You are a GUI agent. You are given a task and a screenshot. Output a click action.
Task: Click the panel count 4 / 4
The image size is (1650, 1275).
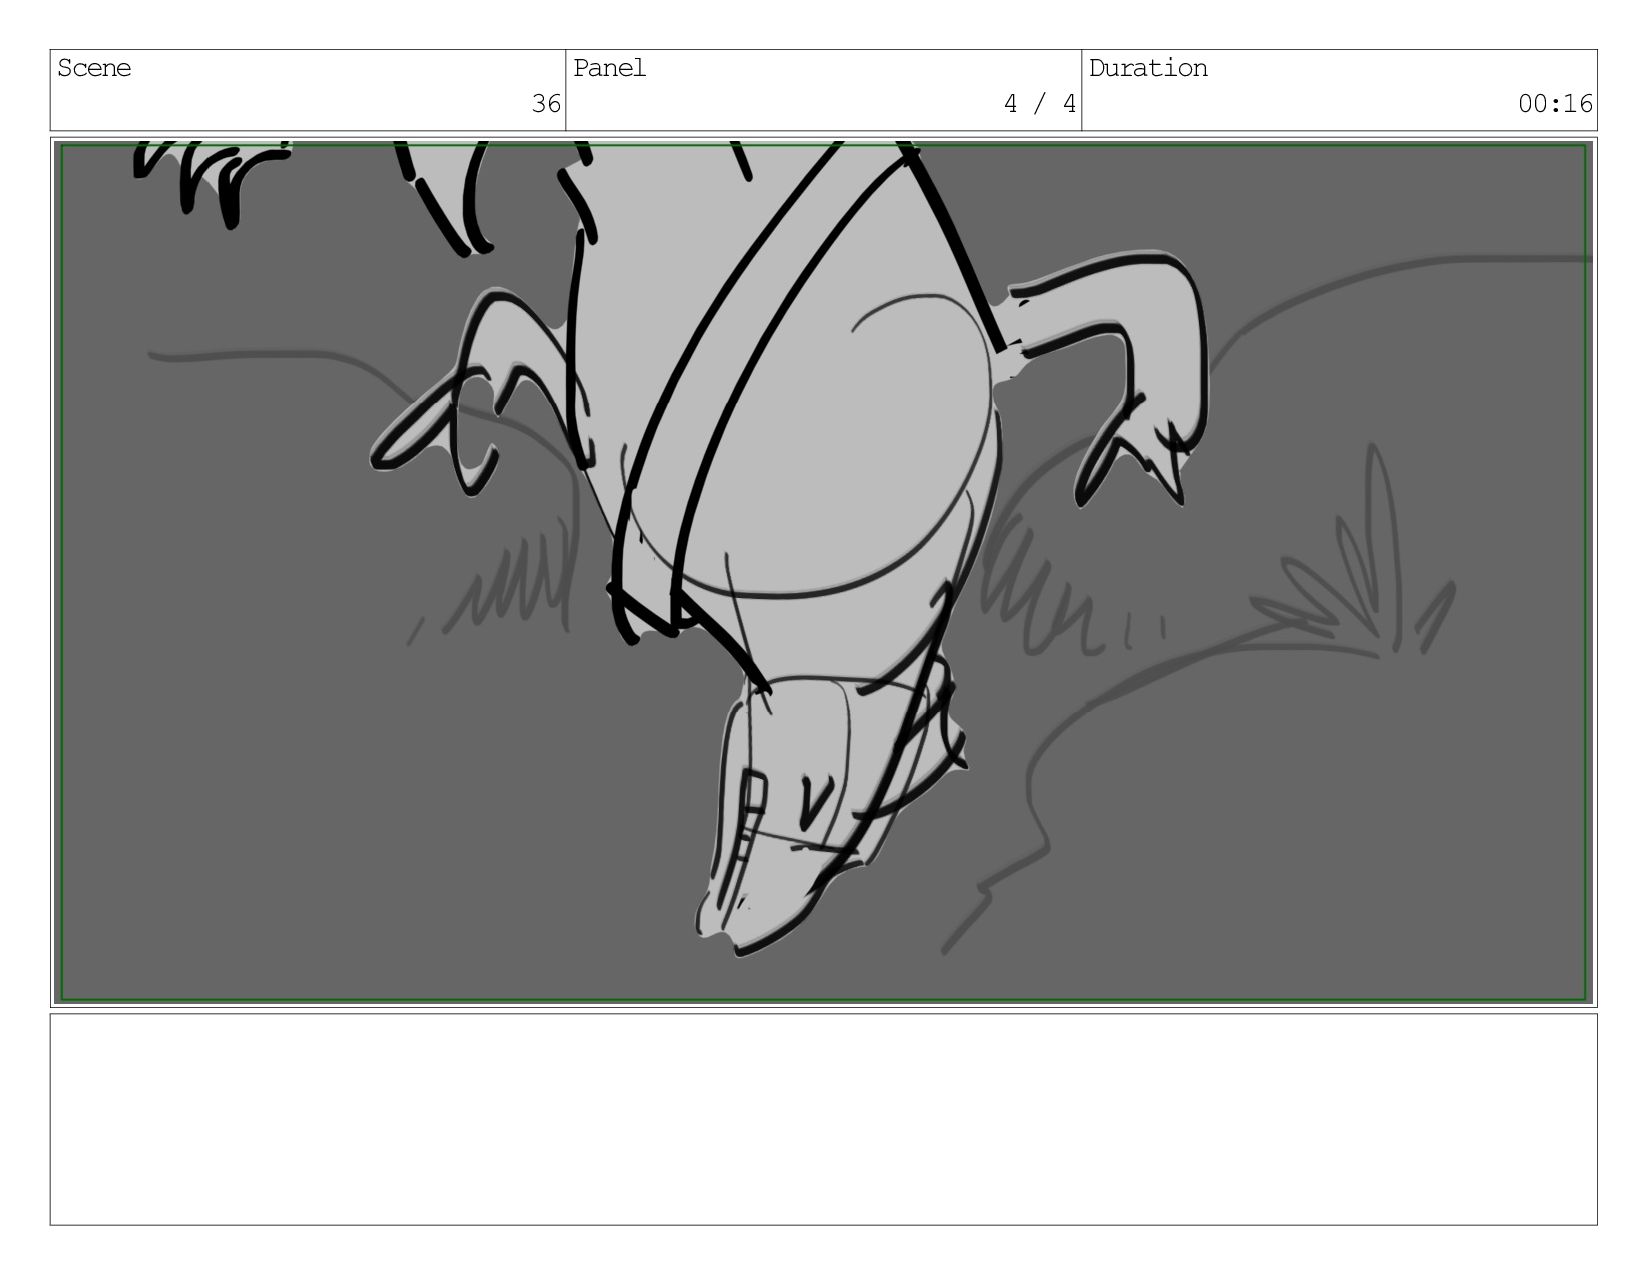coord(1040,104)
